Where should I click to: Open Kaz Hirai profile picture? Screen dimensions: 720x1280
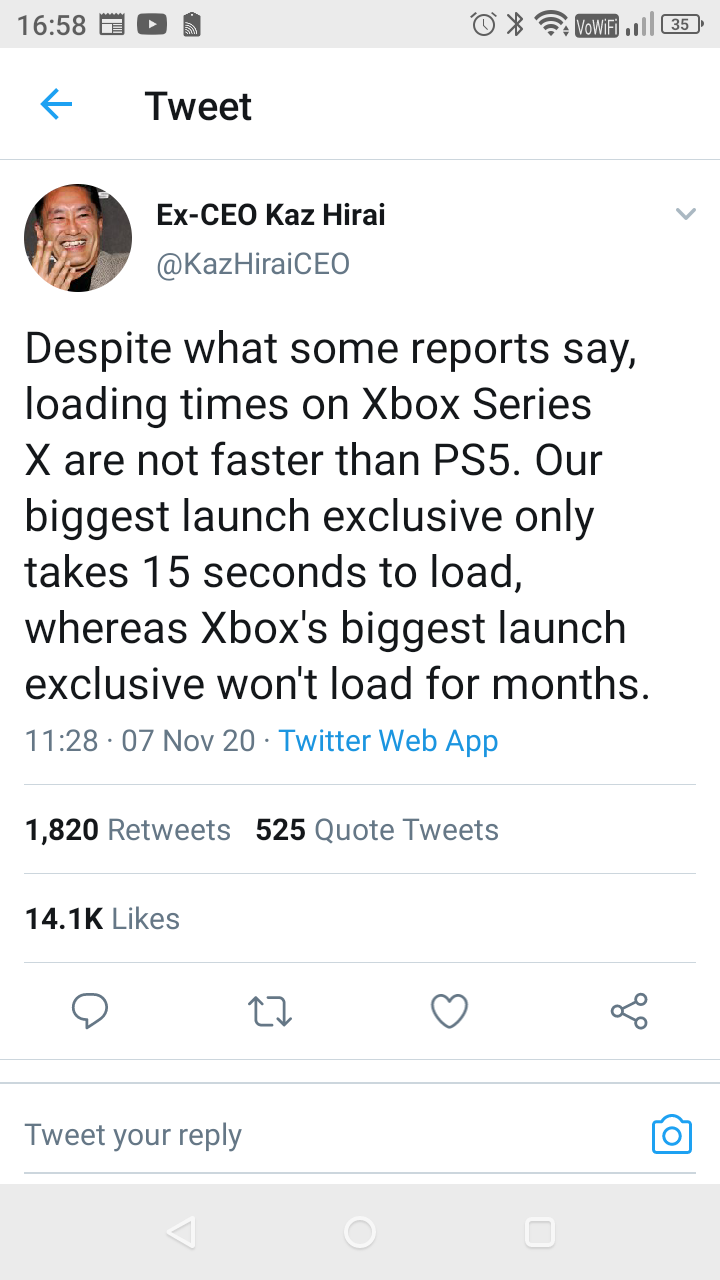78,238
